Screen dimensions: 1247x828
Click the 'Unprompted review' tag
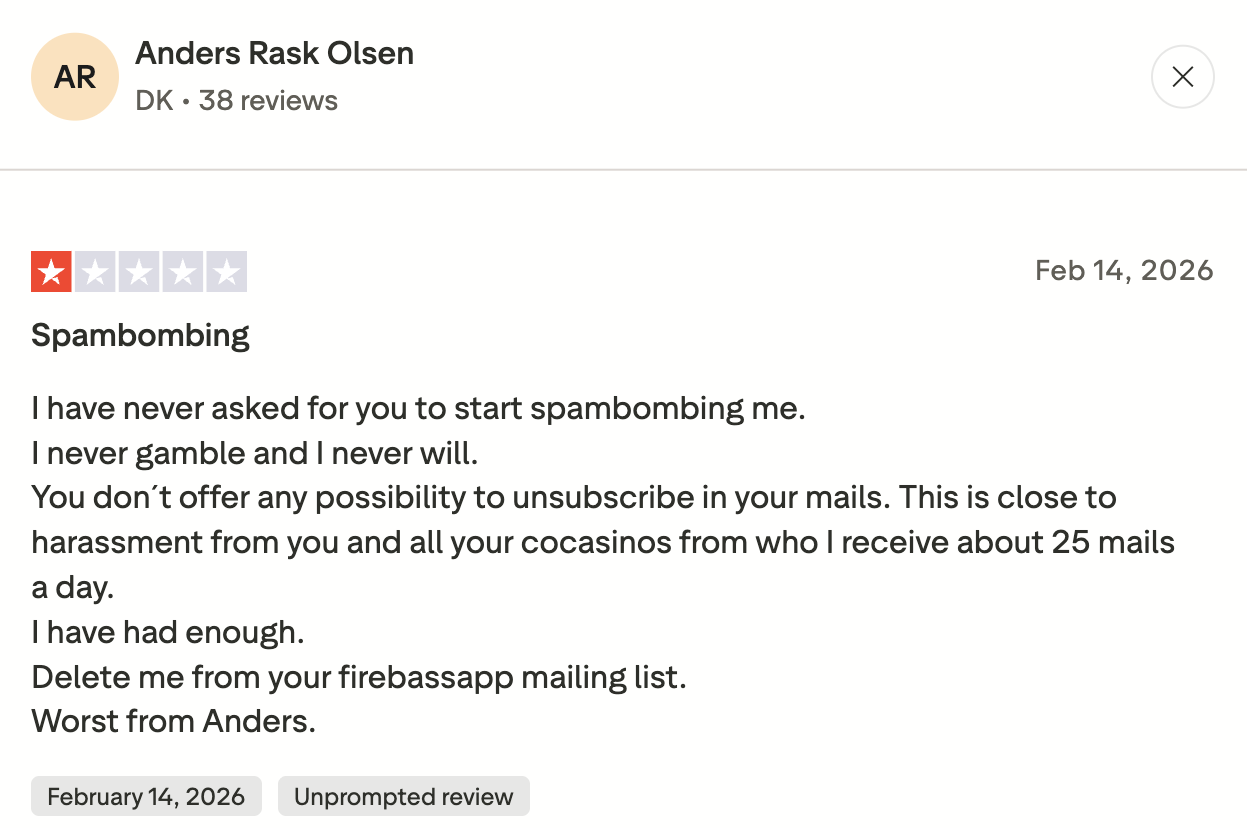tap(403, 796)
